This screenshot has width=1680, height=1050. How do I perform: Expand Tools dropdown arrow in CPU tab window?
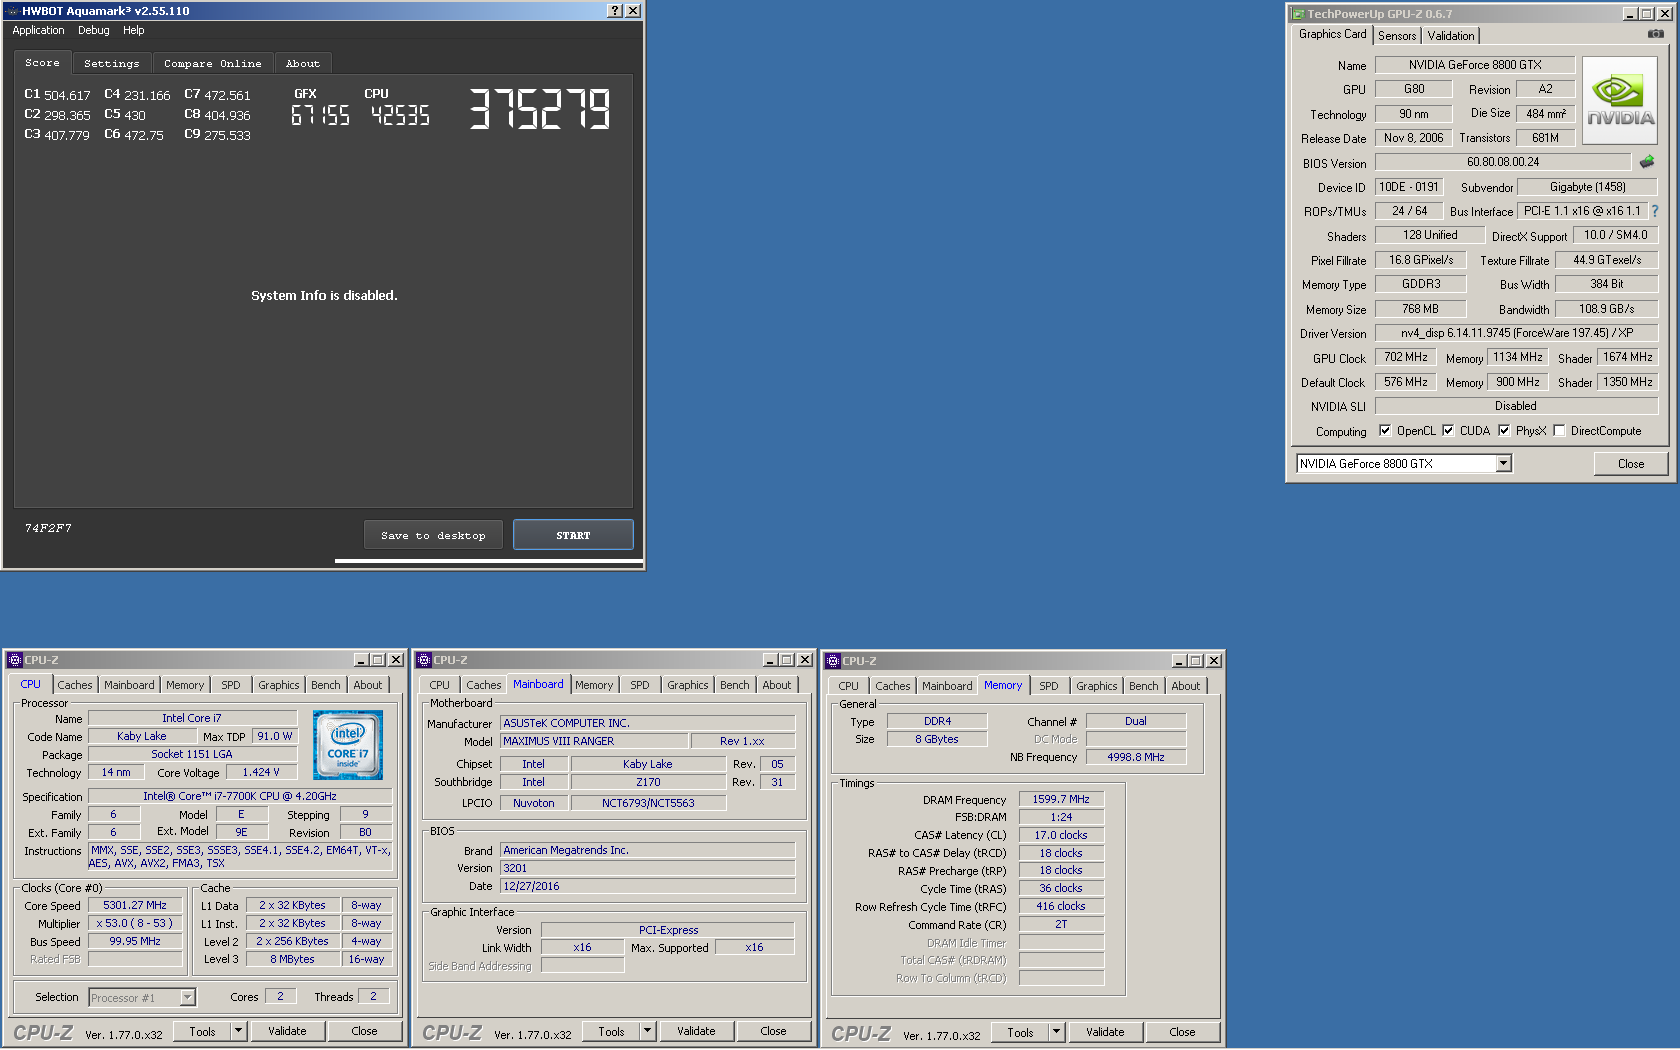[238, 1031]
